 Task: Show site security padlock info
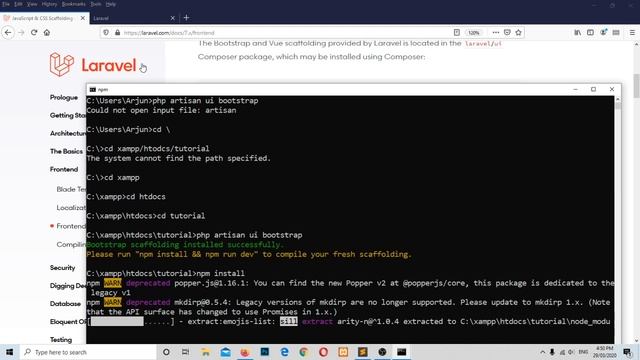pyautogui.click(x=118, y=33)
